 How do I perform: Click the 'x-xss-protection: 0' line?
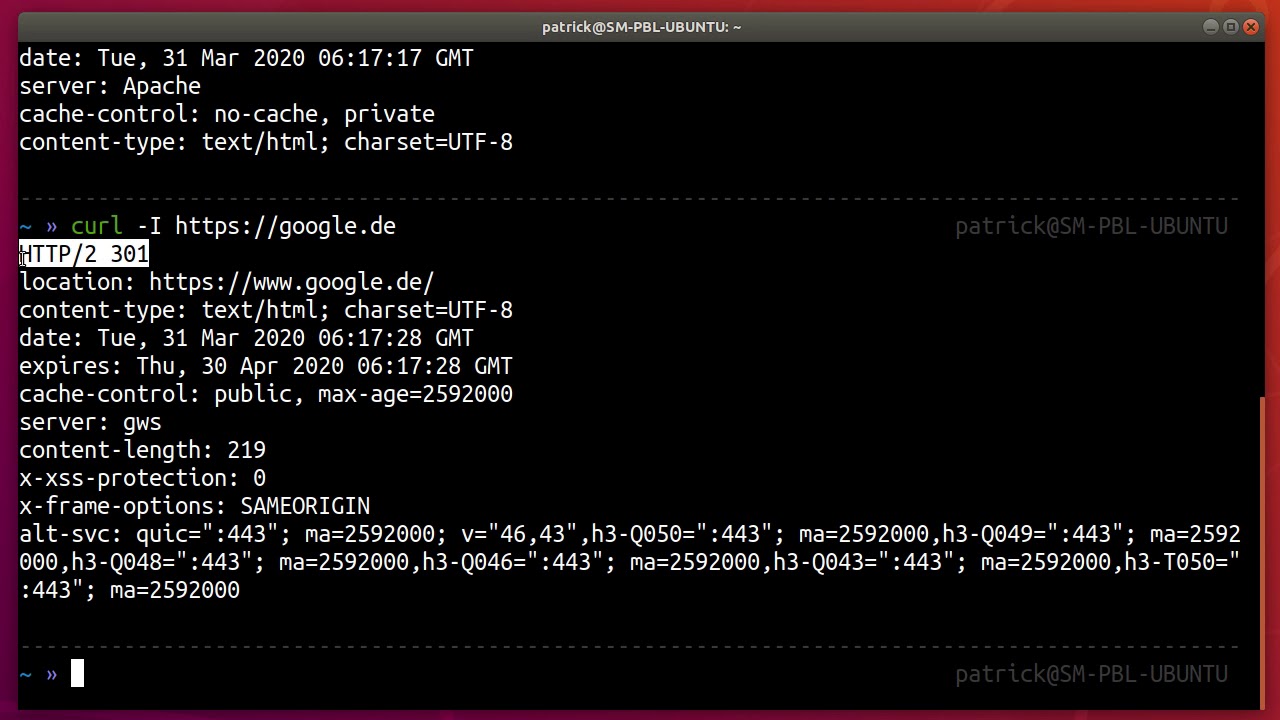(x=142, y=478)
